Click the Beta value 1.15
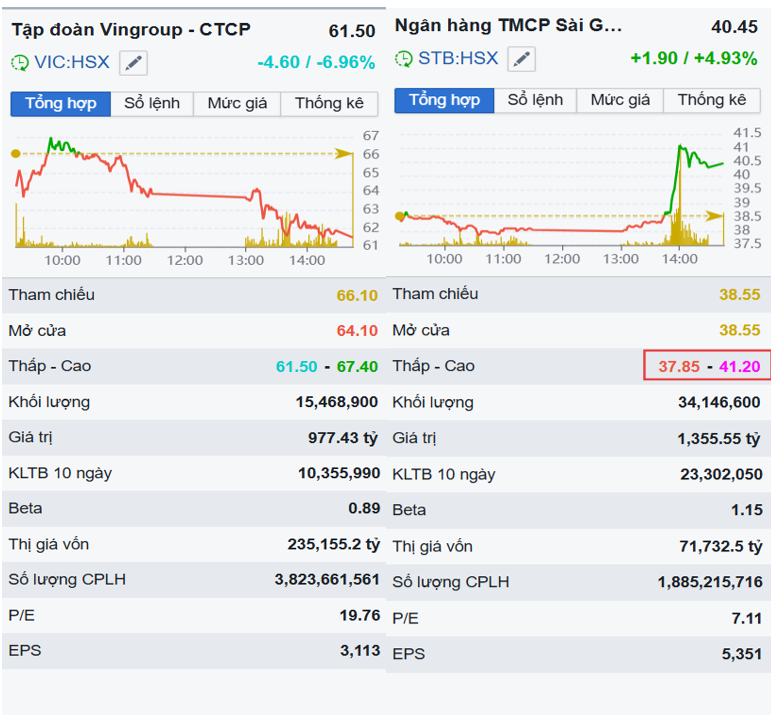Viewport: 771px width, 715px height. tap(747, 510)
